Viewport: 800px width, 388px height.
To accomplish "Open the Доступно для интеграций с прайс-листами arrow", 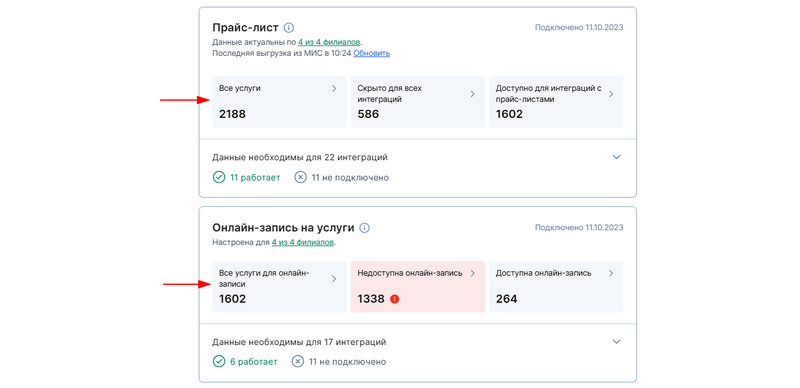I will click(x=611, y=94).
